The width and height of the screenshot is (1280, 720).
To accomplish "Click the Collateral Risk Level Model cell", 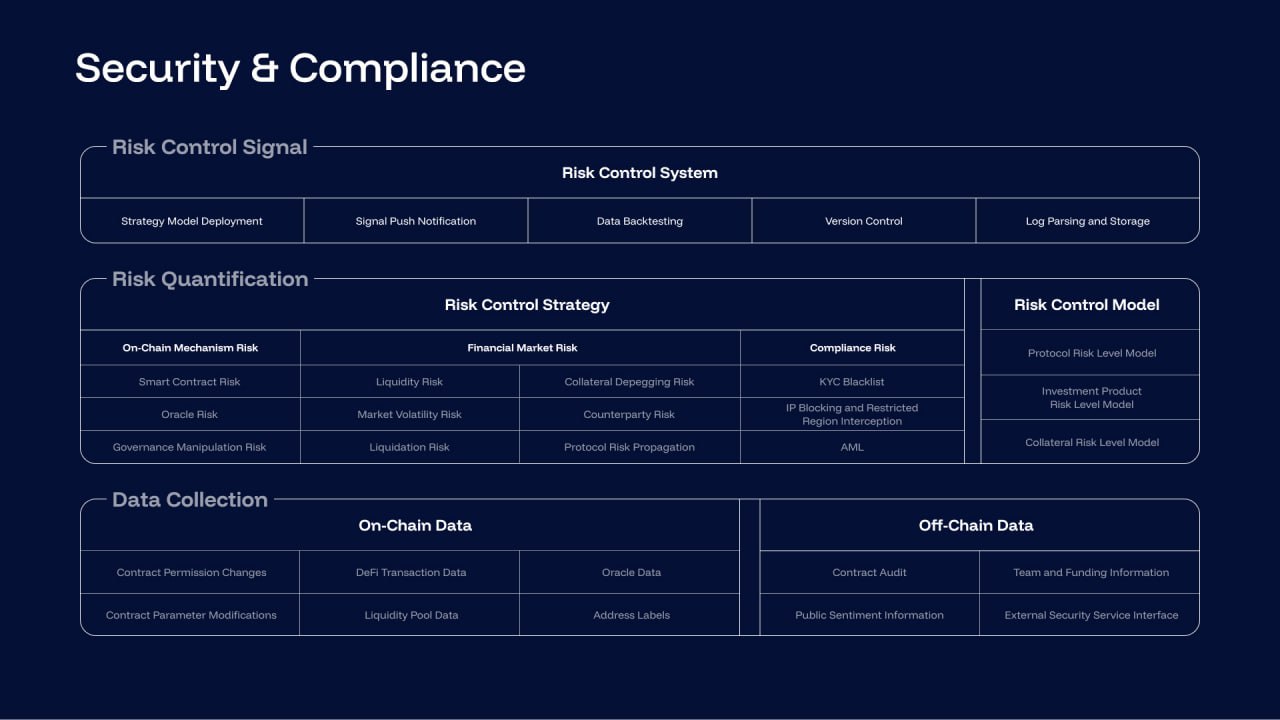I will pyautogui.click(x=1092, y=442).
